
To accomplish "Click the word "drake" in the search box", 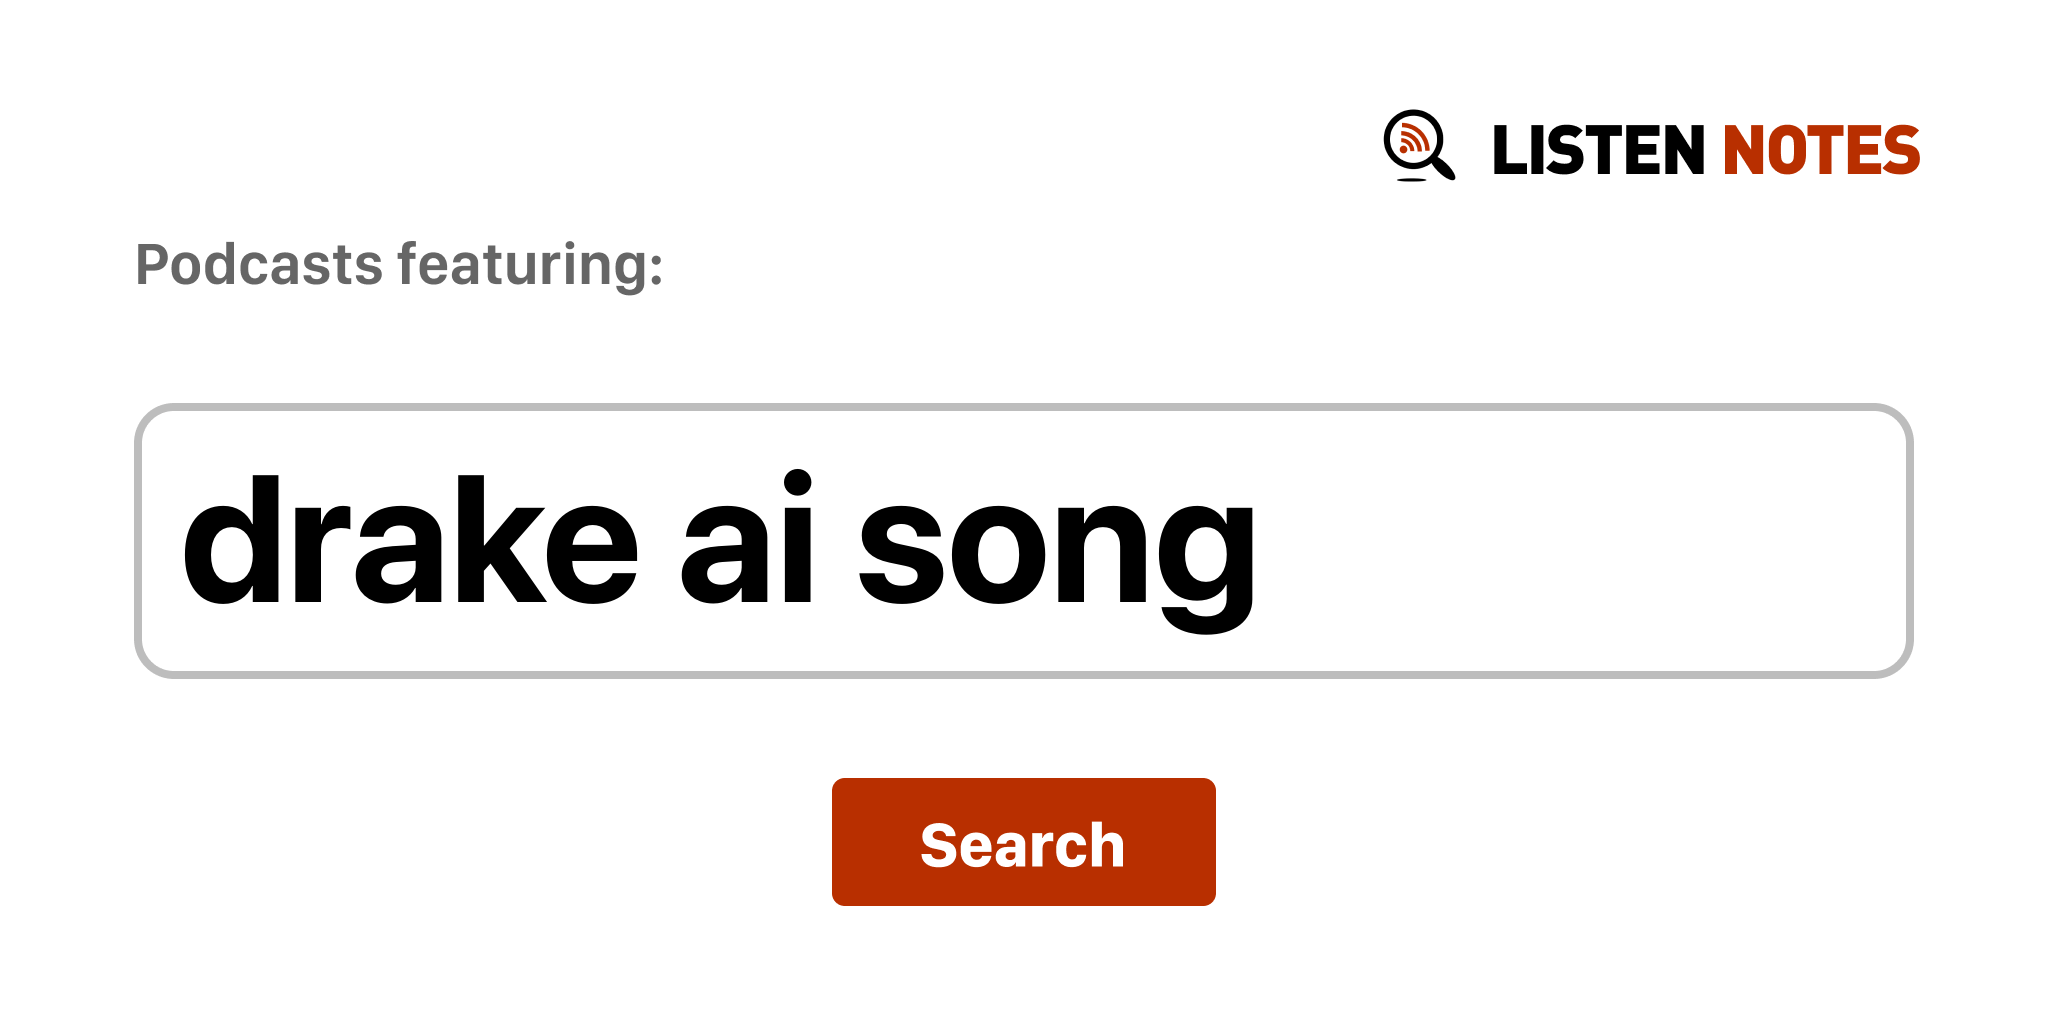I will coord(410,541).
